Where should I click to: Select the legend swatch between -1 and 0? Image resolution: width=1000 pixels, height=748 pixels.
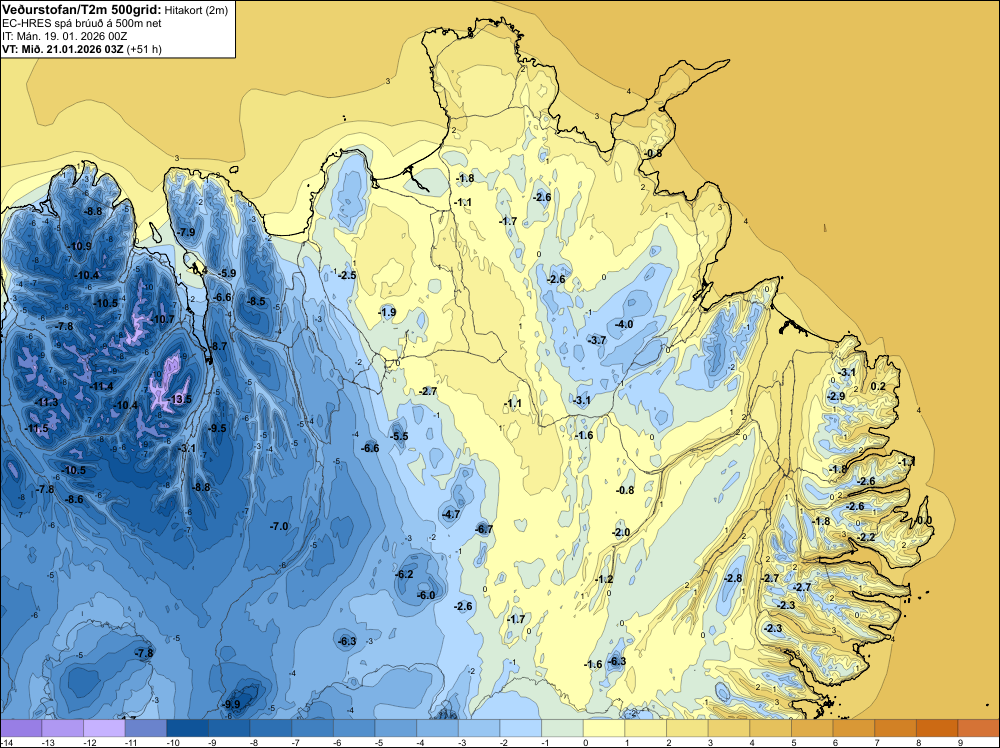562,728
